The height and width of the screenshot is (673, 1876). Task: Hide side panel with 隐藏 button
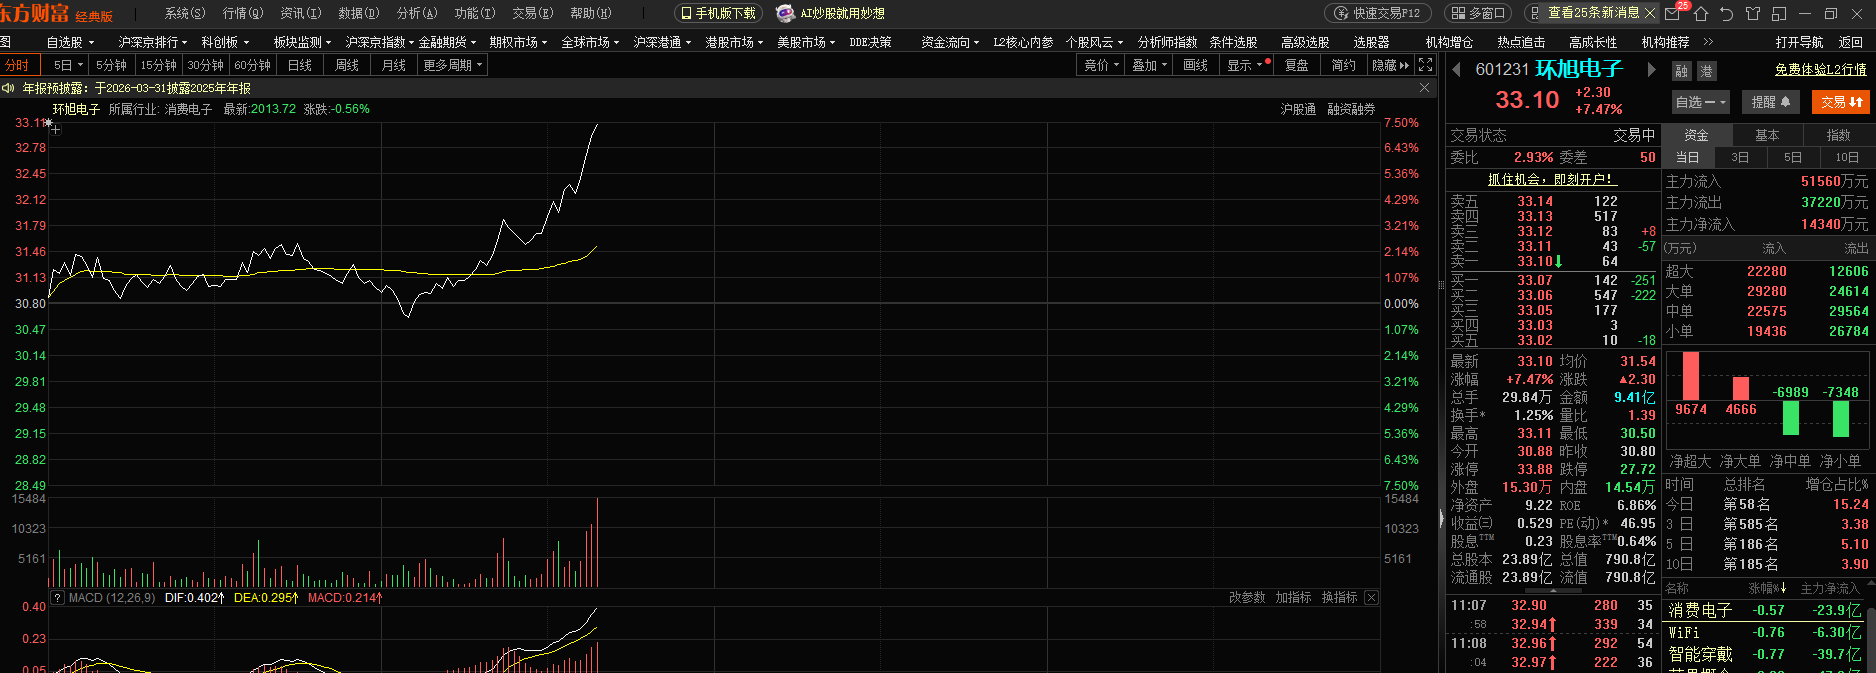pos(1391,65)
